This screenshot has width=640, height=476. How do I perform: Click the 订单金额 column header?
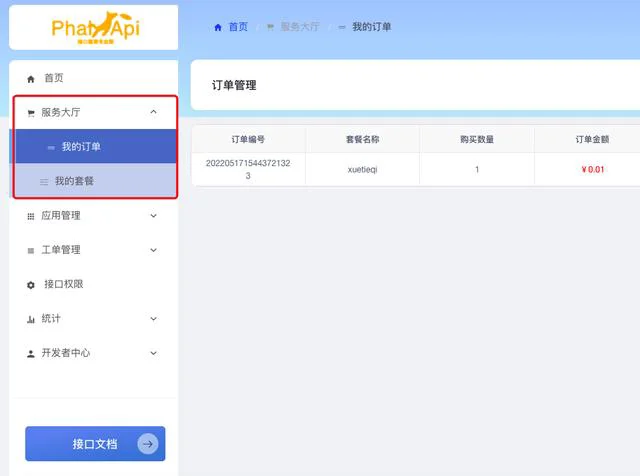[x=592, y=140]
